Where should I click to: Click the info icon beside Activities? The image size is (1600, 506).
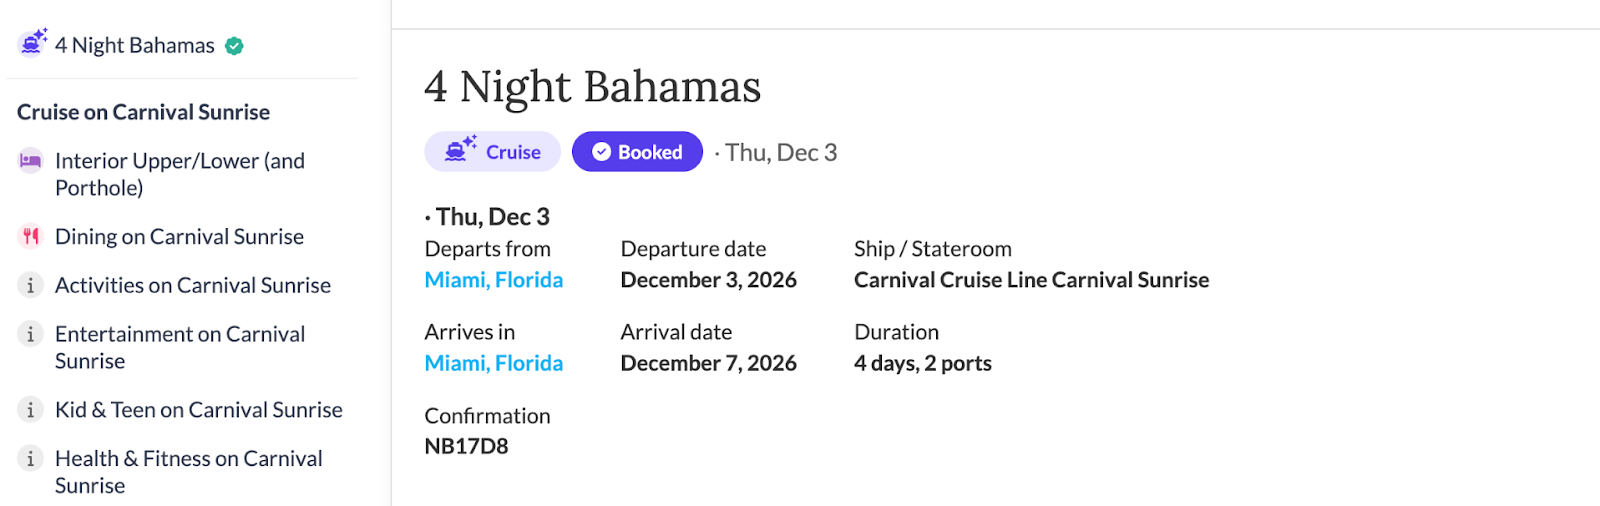click(31, 286)
